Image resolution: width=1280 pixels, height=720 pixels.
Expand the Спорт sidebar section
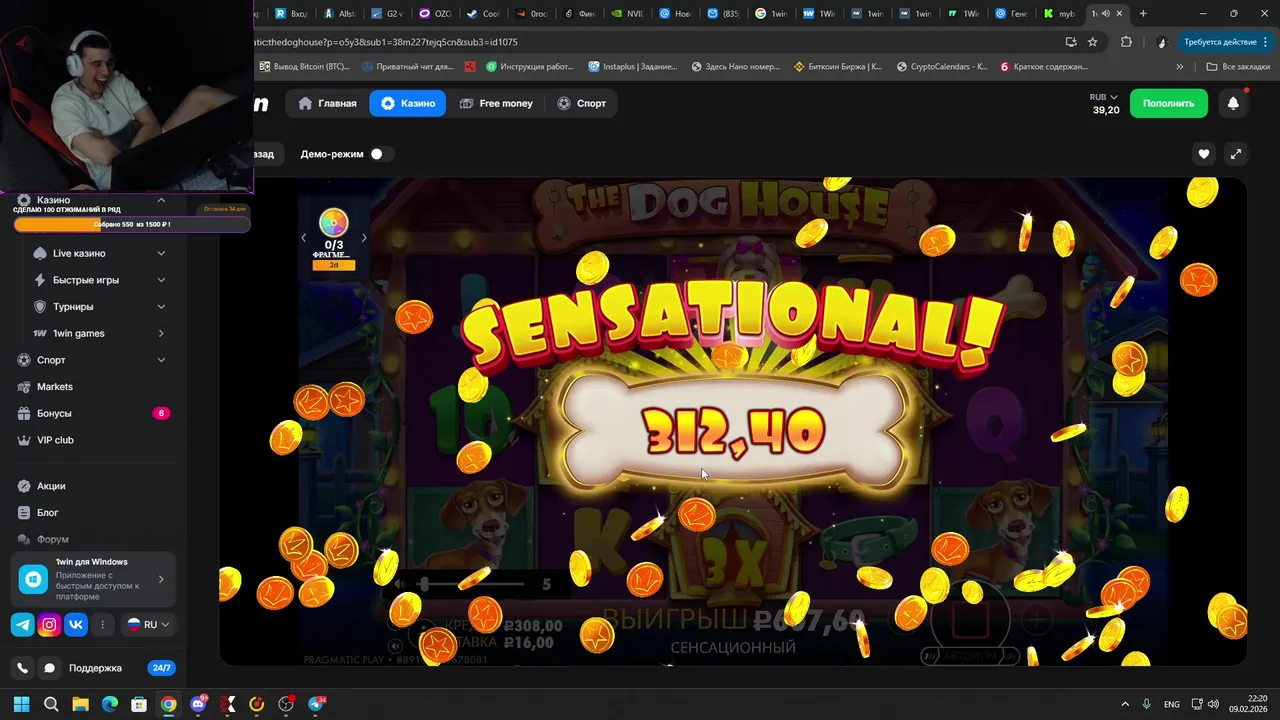tap(161, 360)
